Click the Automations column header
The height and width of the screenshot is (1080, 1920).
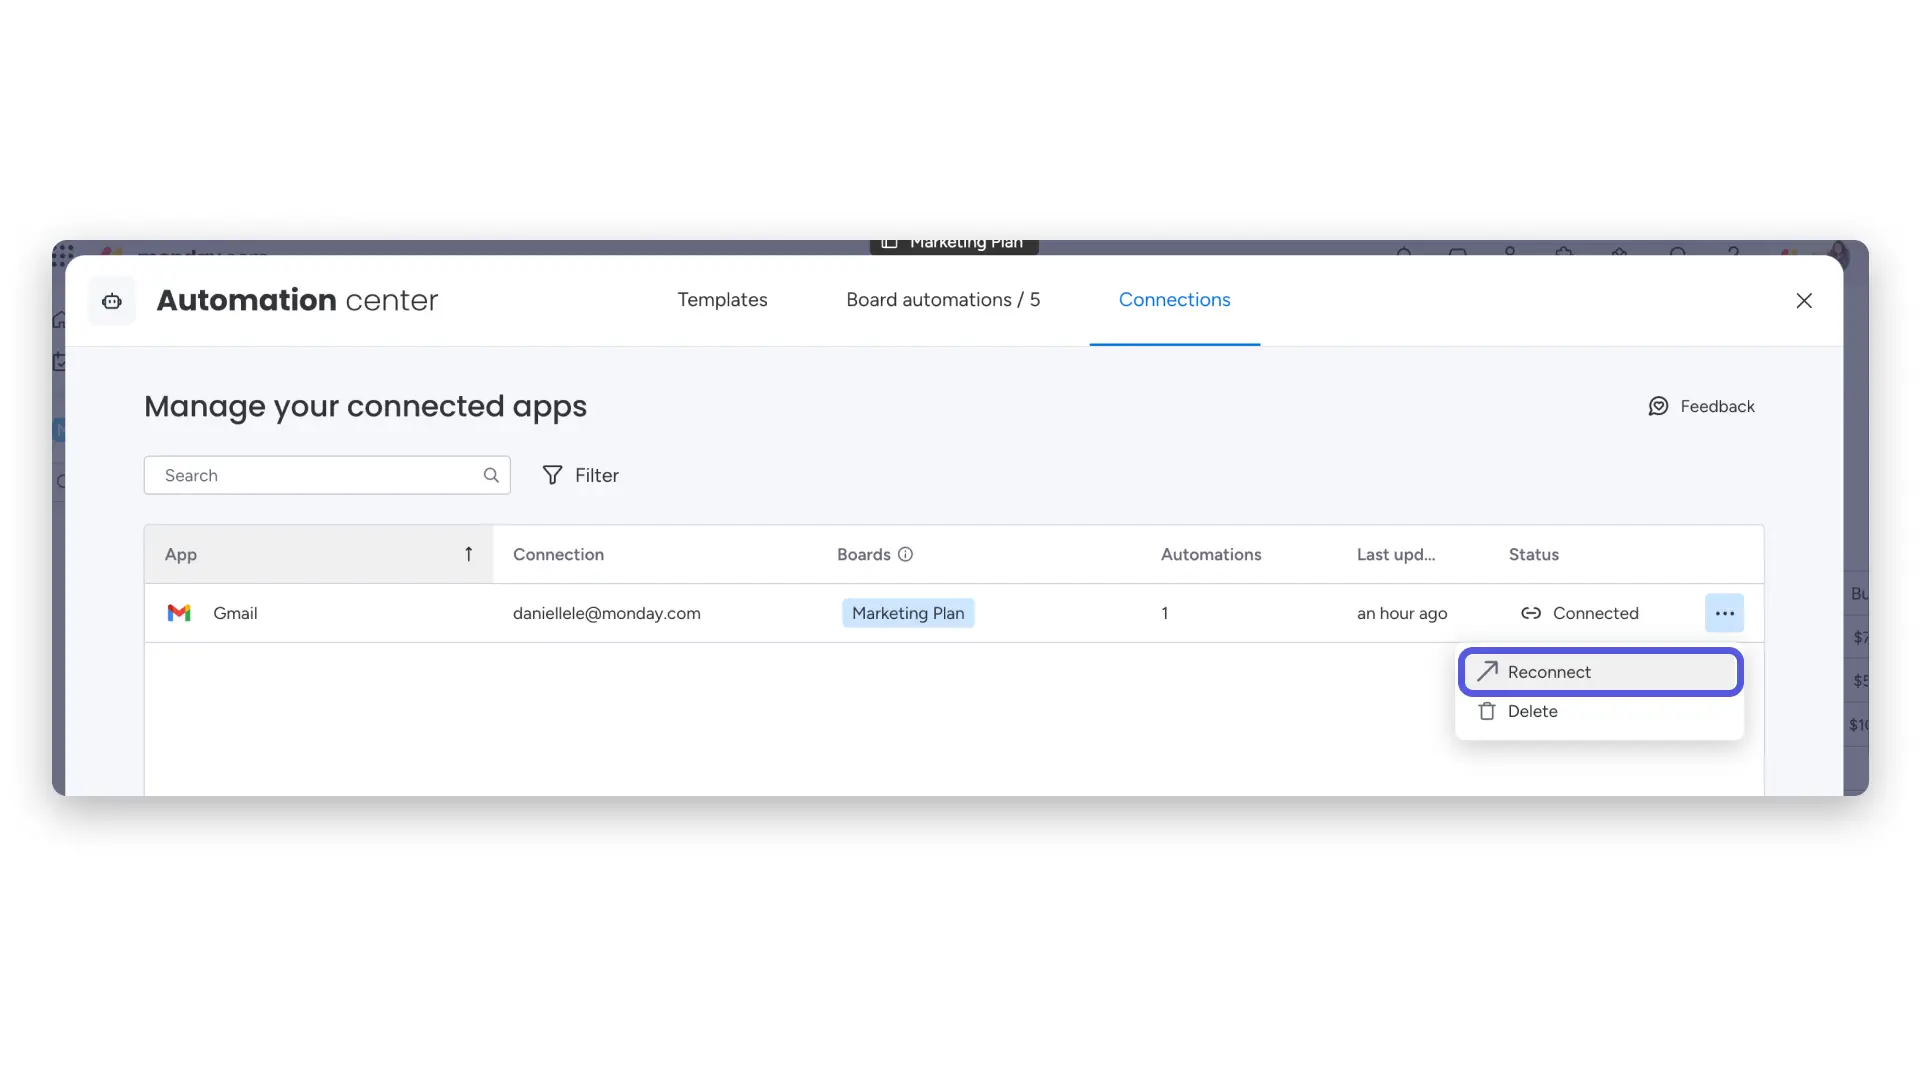point(1211,554)
